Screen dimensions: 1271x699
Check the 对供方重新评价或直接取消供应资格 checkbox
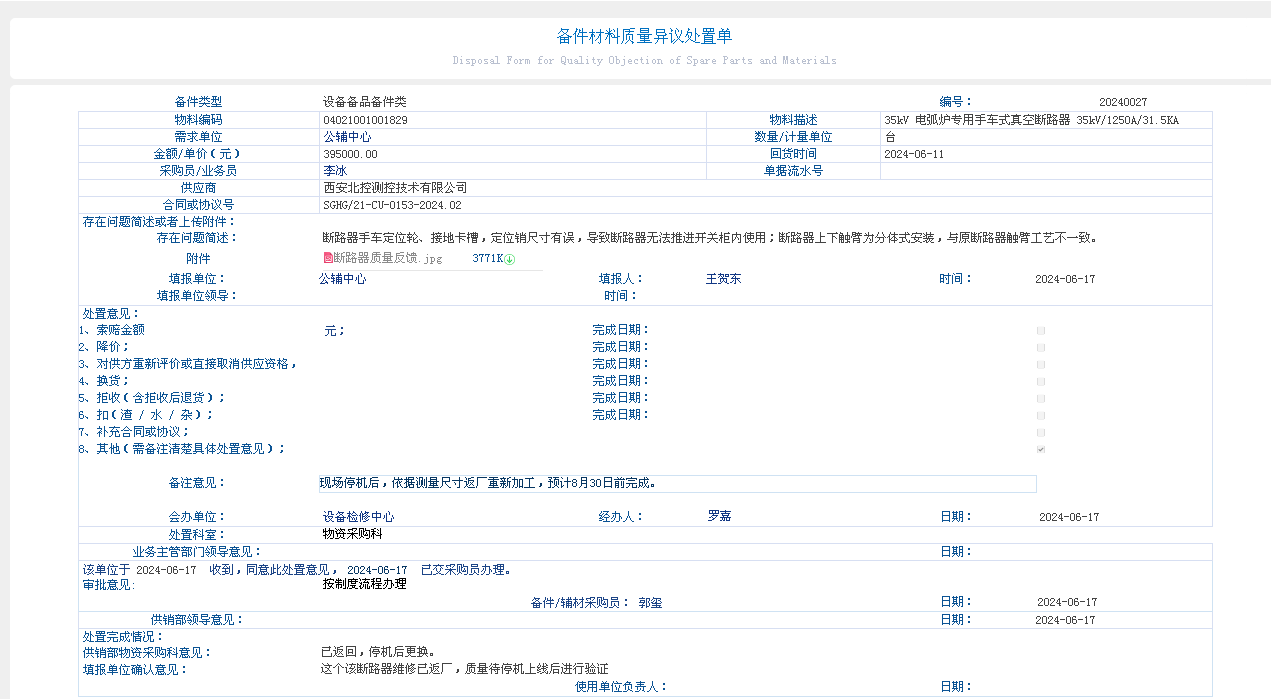pyautogui.click(x=1040, y=363)
